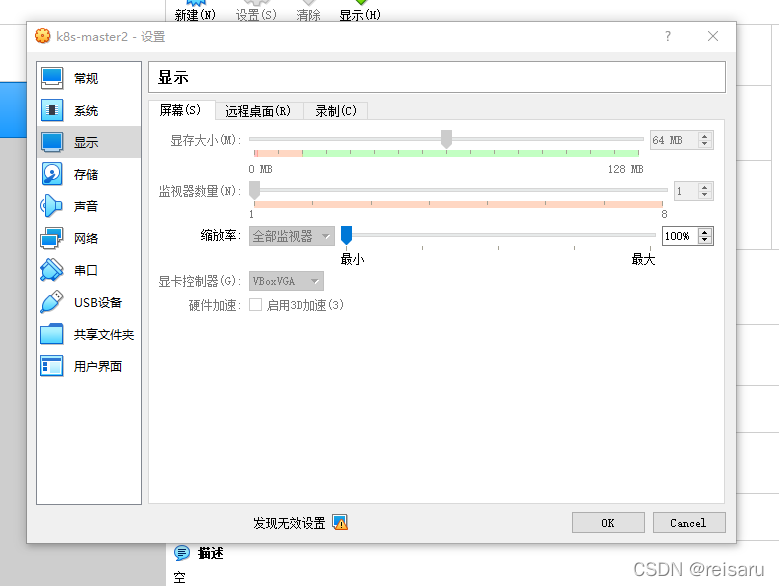Click the 发现无效设置 warning text
779x586 pixels.
289,523
